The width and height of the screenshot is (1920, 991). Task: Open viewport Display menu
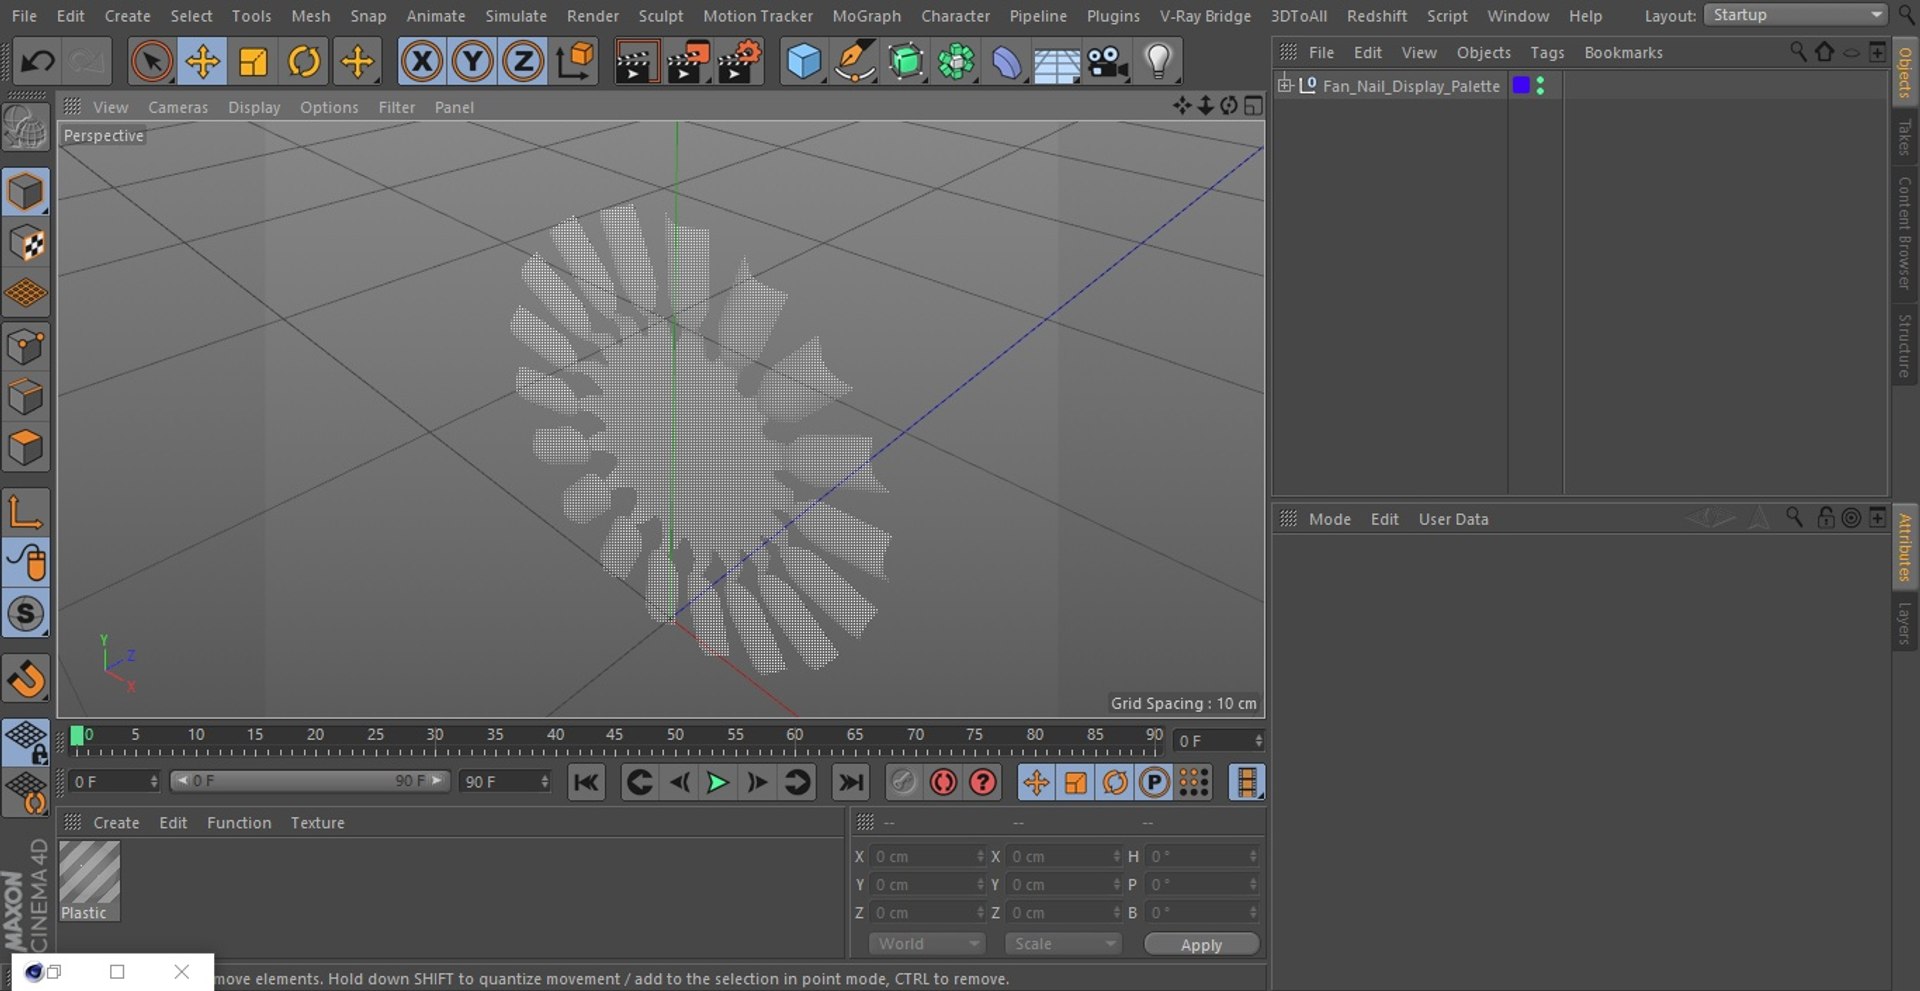[x=254, y=107]
